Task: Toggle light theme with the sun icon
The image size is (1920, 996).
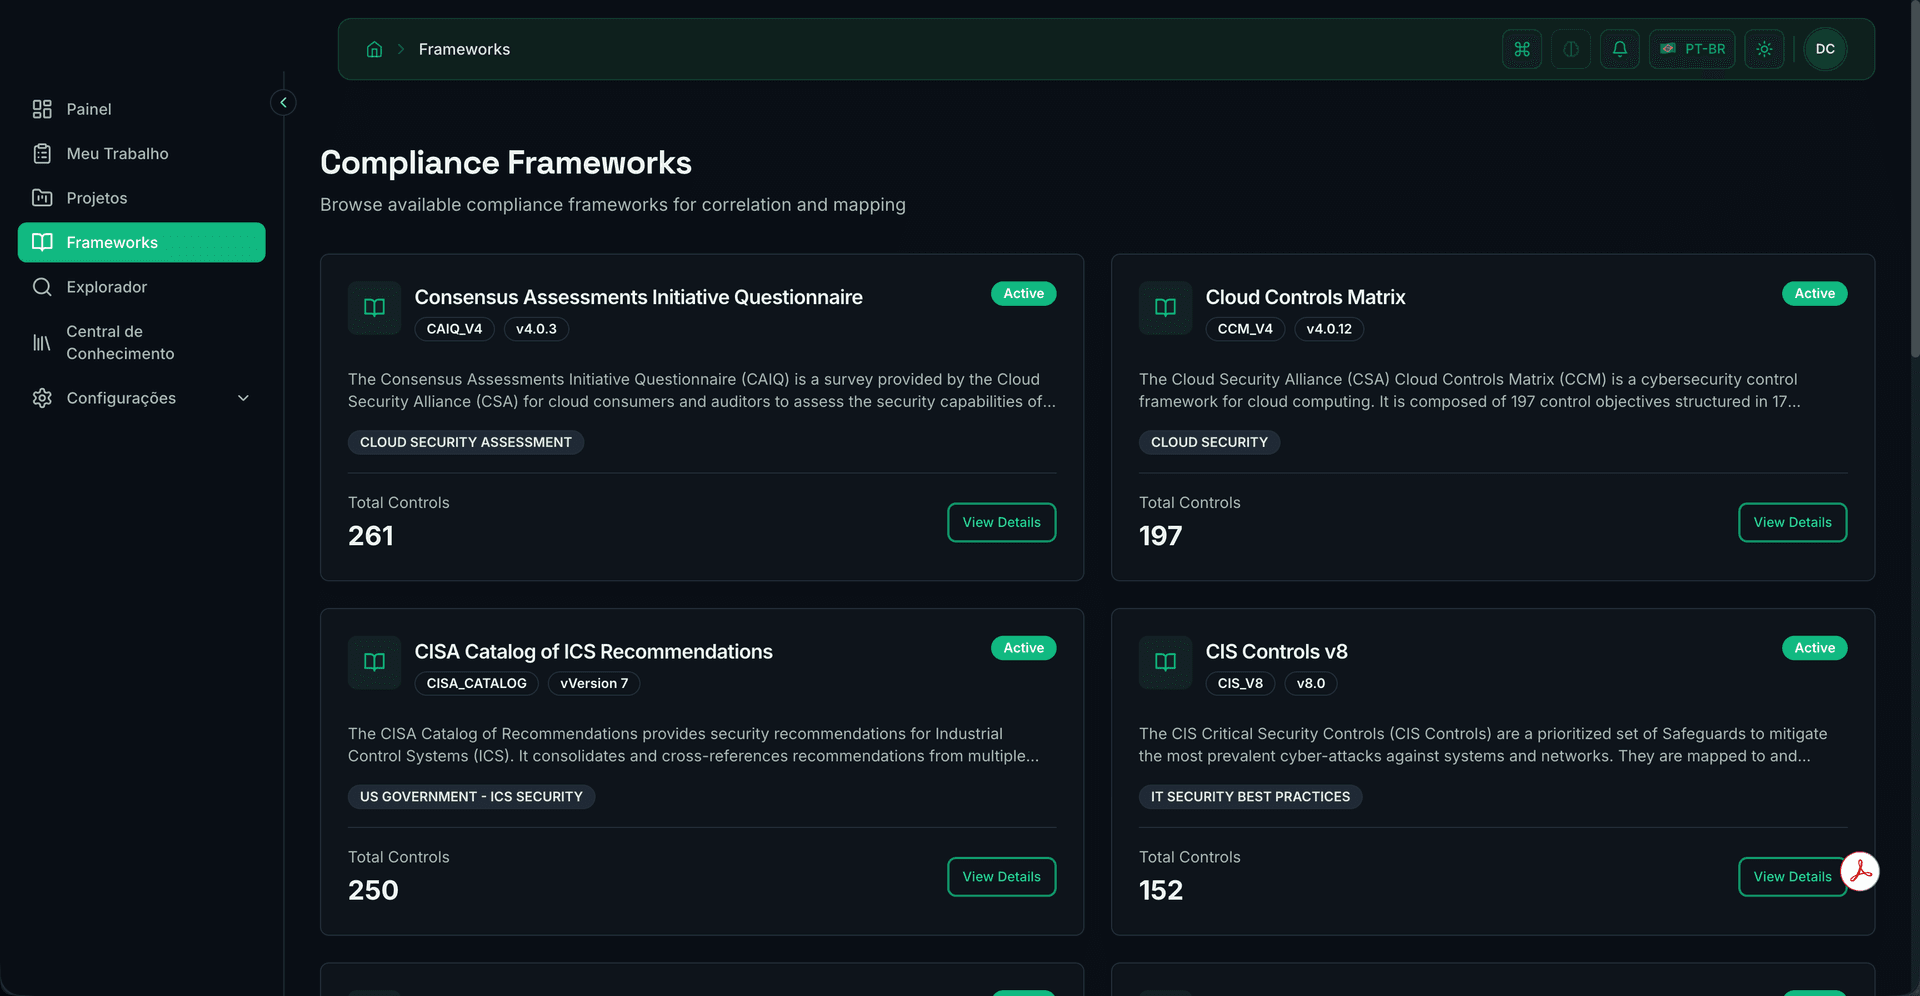Action: click(1764, 49)
